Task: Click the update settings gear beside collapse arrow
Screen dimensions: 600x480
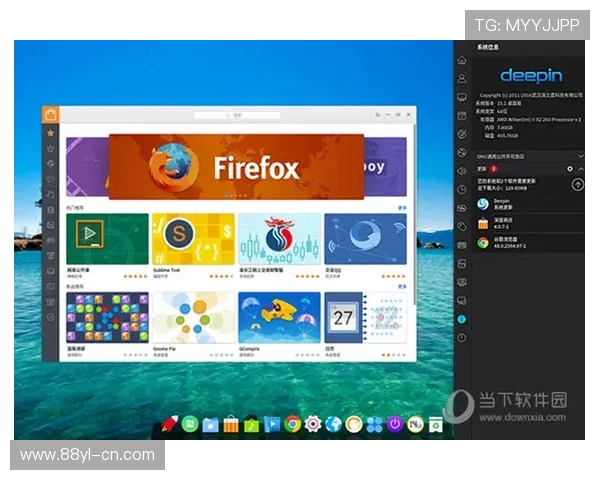Action: pyautogui.click(x=570, y=169)
